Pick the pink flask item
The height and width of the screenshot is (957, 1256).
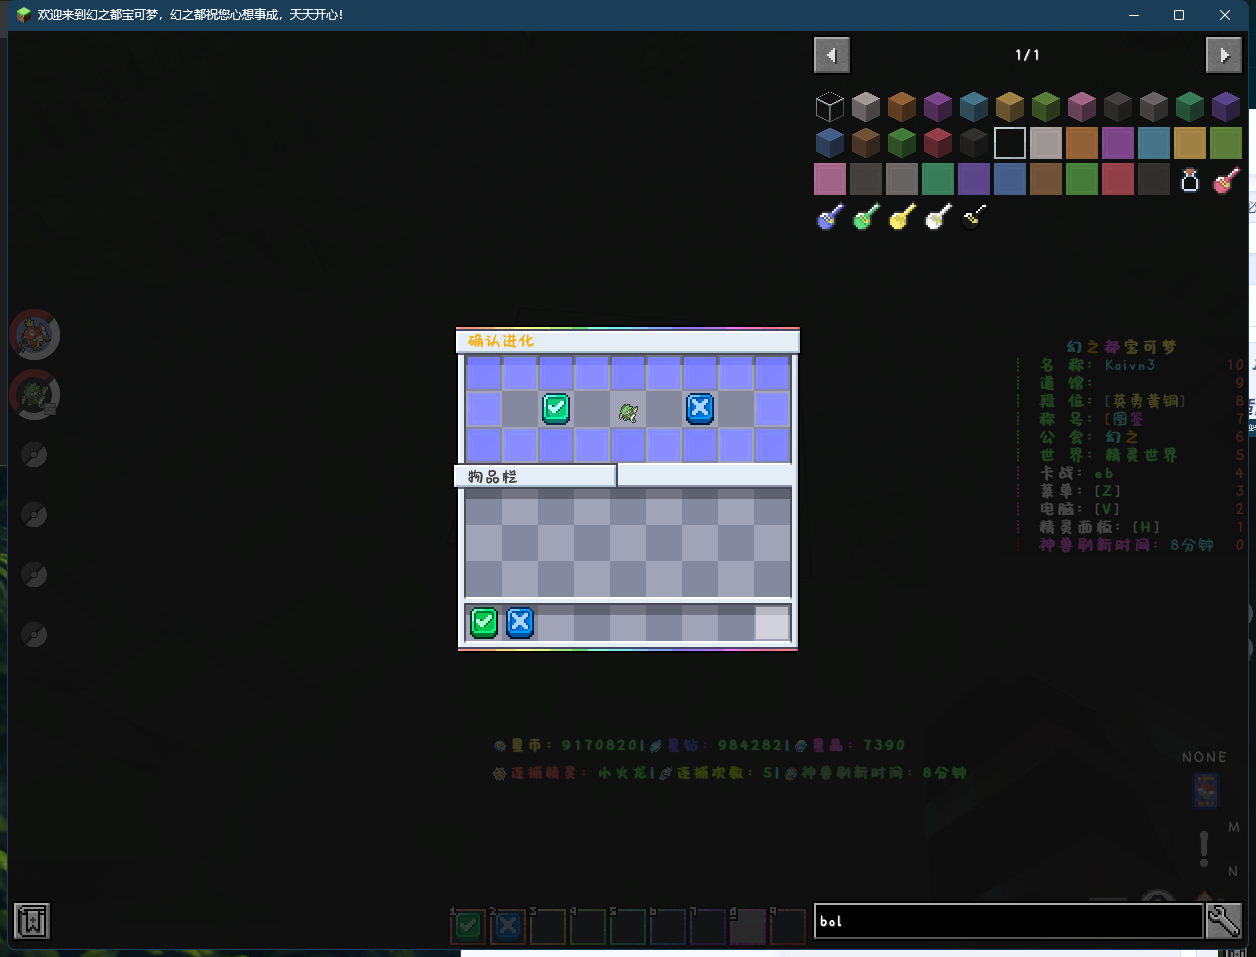click(x=1226, y=180)
